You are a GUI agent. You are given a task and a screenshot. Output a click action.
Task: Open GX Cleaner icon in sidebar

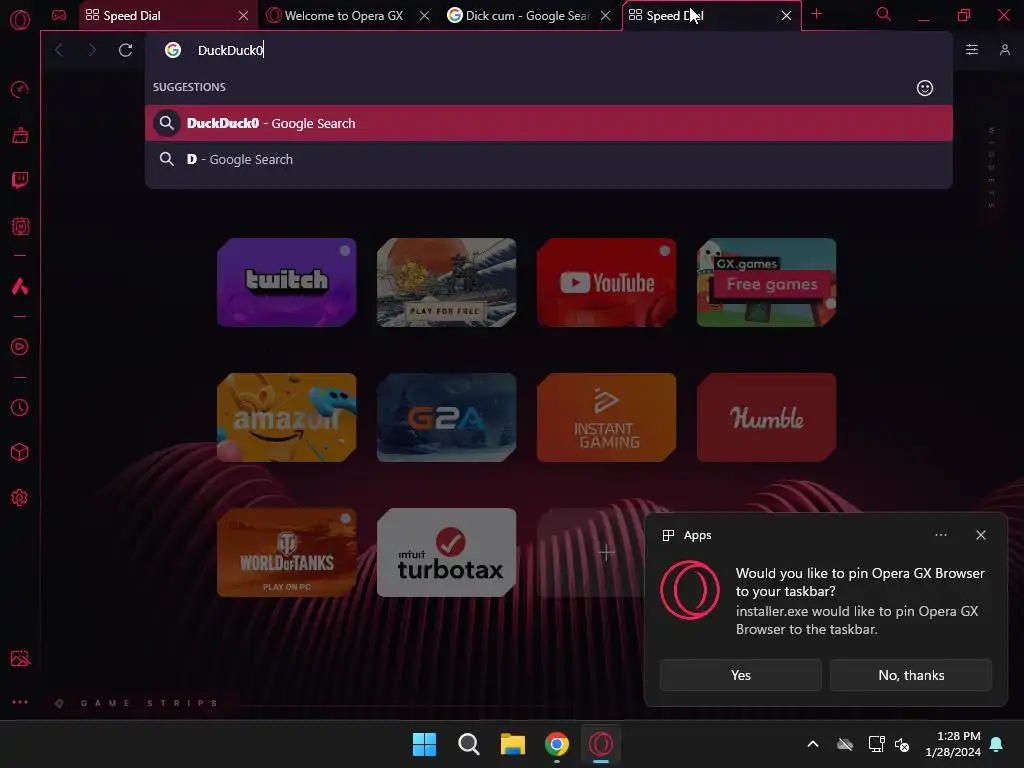click(20, 135)
